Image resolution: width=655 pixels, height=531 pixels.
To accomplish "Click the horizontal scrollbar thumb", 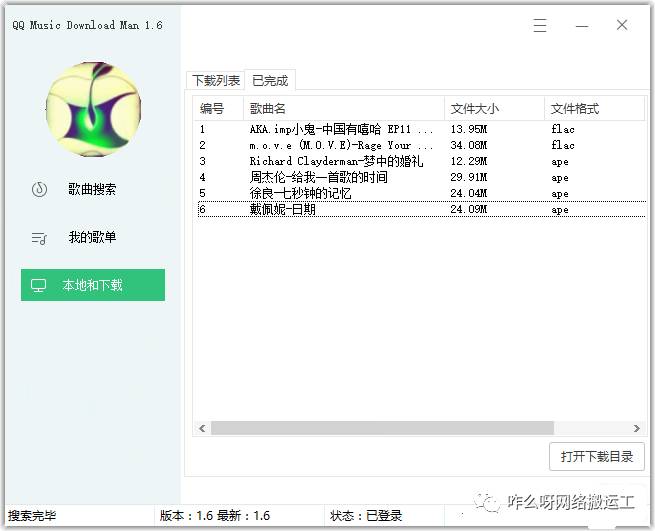I will click(382, 428).
